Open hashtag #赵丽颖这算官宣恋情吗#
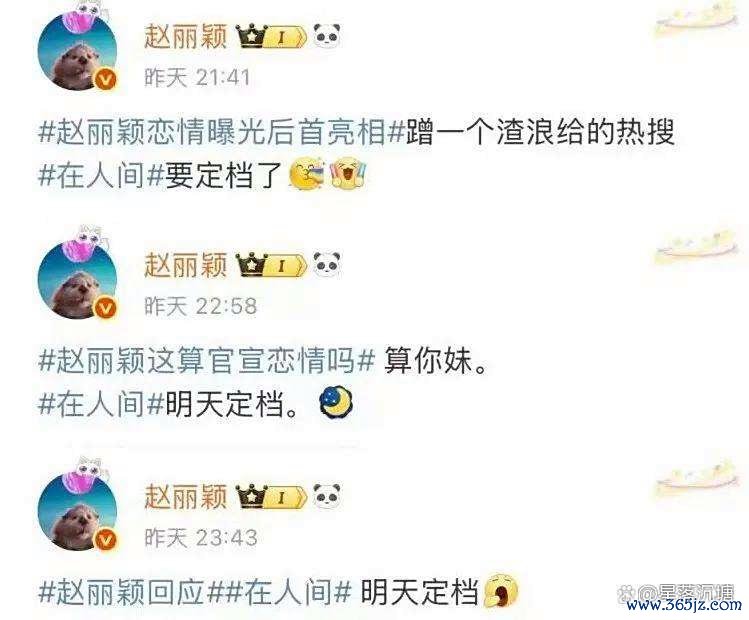 (206, 360)
